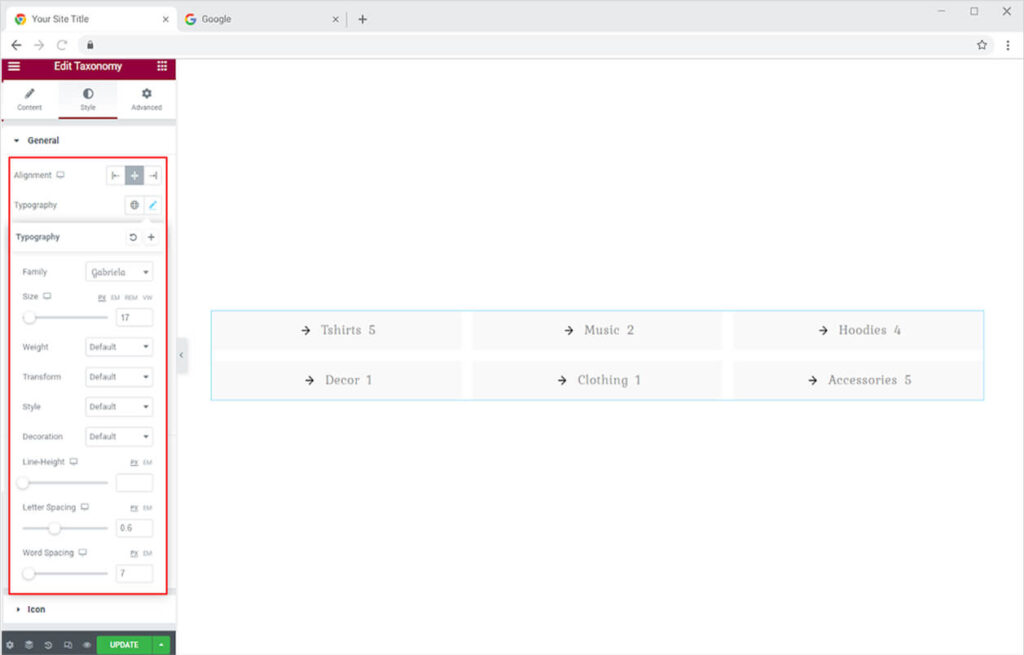Click the Word Spacing value input field
This screenshot has width=1024, height=655.
(134, 574)
